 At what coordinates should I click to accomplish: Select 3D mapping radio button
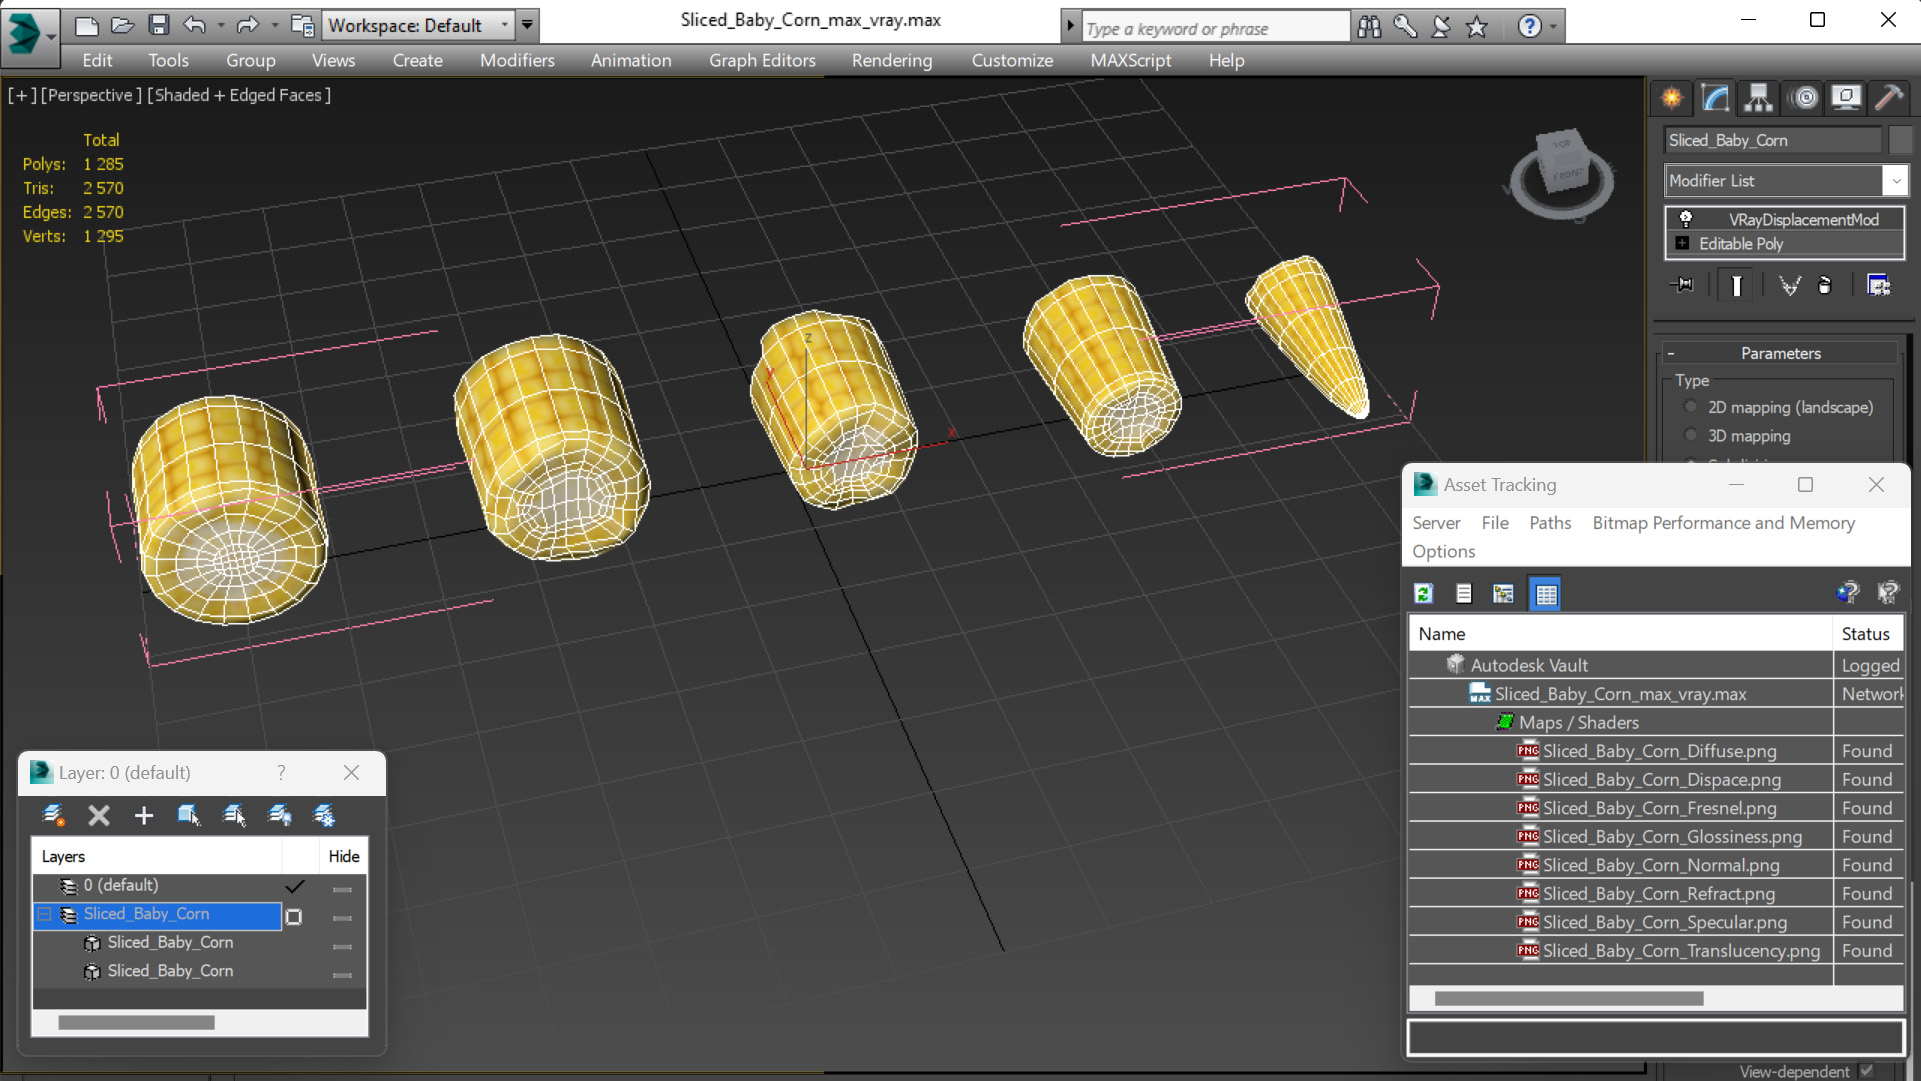click(x=1691, y=435)
